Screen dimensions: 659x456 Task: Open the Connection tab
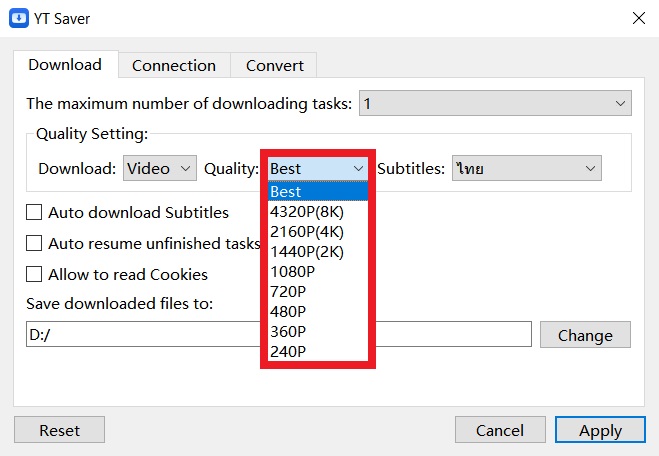click(174, 66)
